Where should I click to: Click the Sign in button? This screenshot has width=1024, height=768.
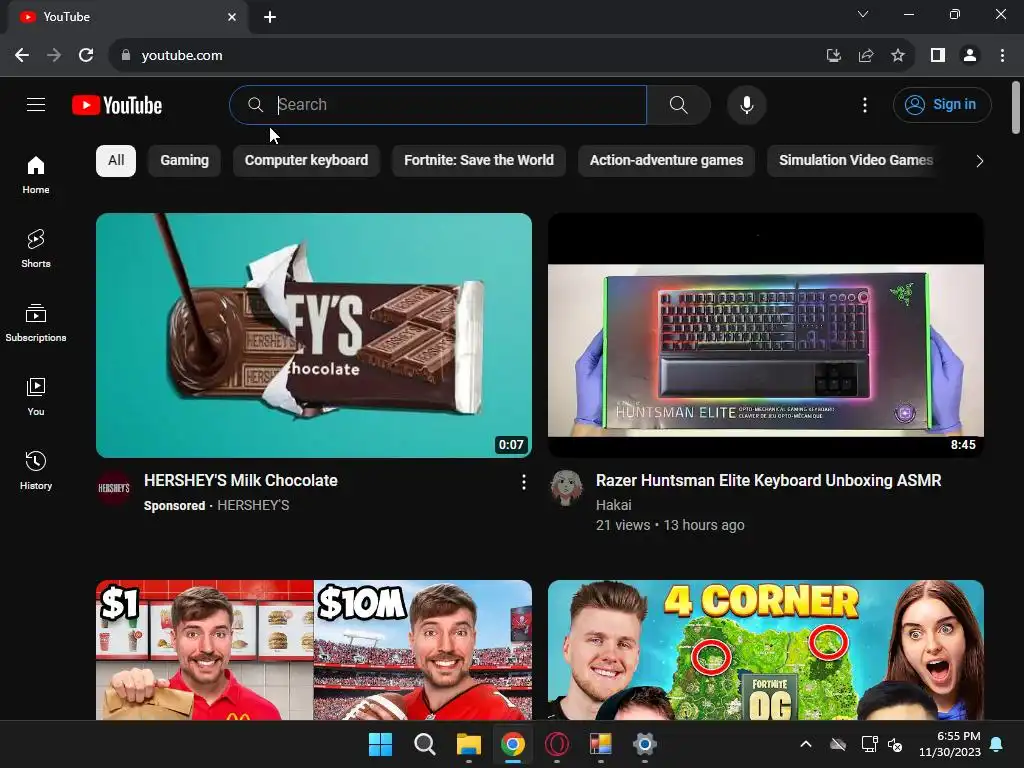tap(942, 104)
